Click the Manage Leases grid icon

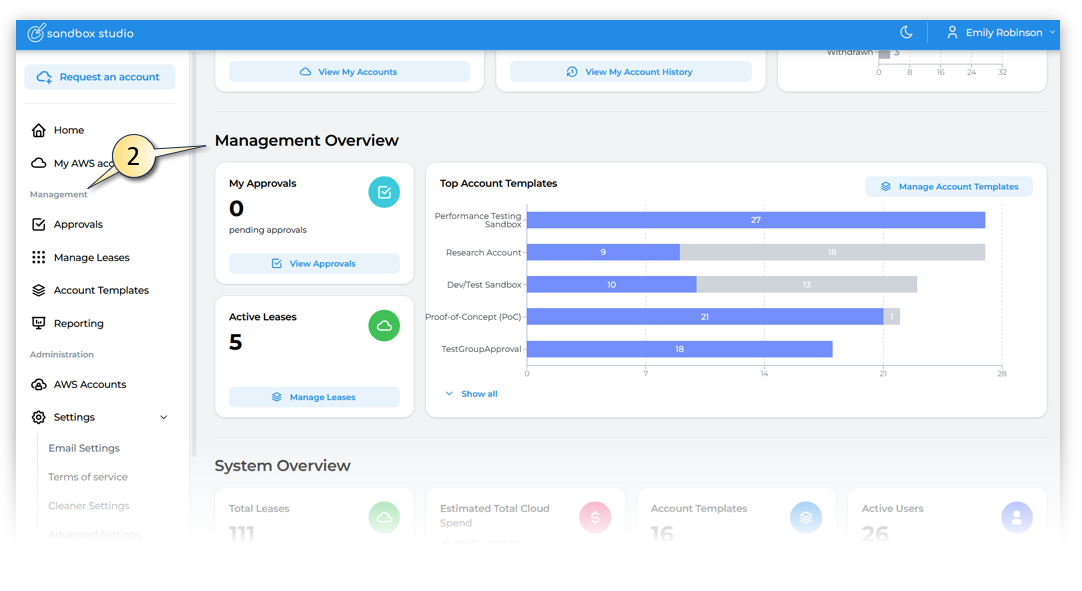tap(39, 258)
